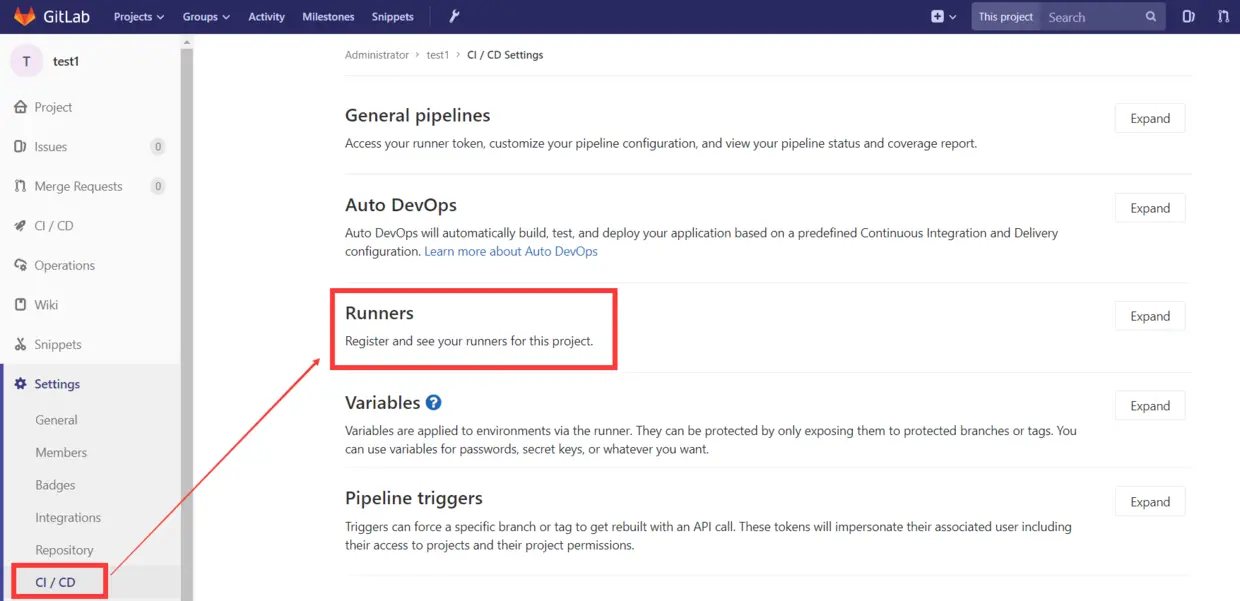The image size is (1240, 601).
Task: Click the Snippets scissors icon
Action: (x=20, y=344)
